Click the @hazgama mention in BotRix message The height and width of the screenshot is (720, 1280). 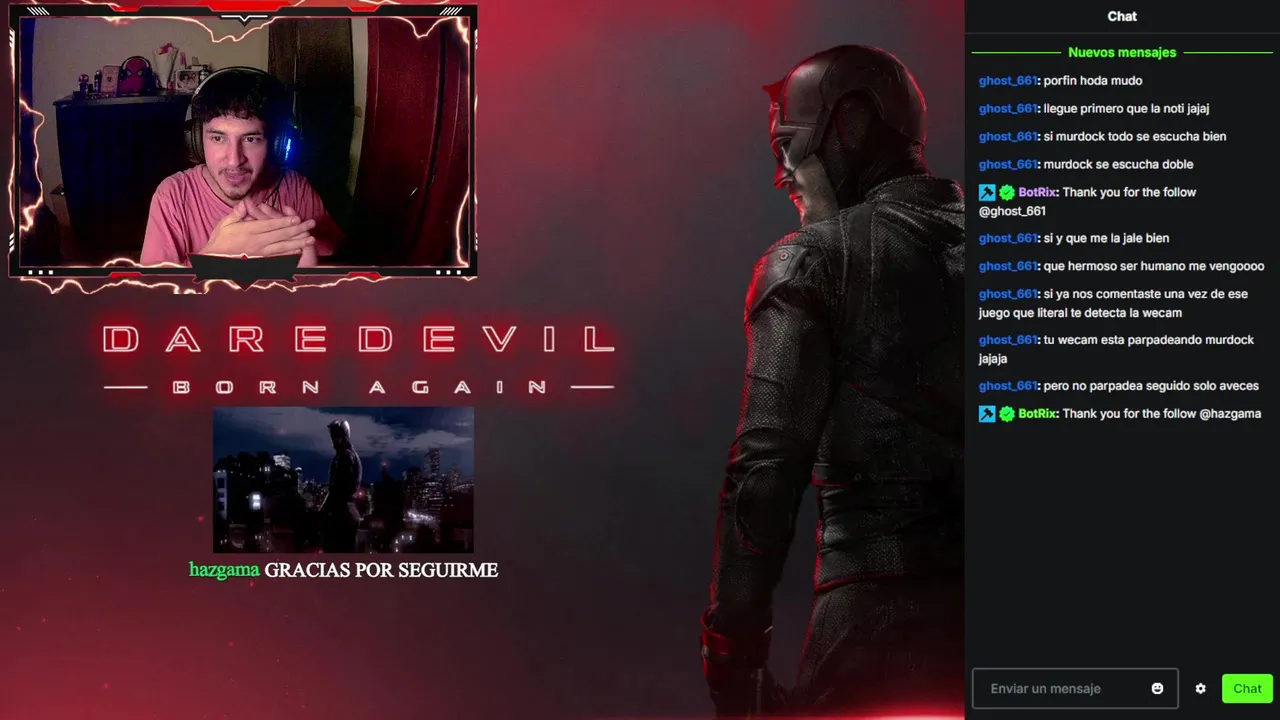(x=1230, y=413)
